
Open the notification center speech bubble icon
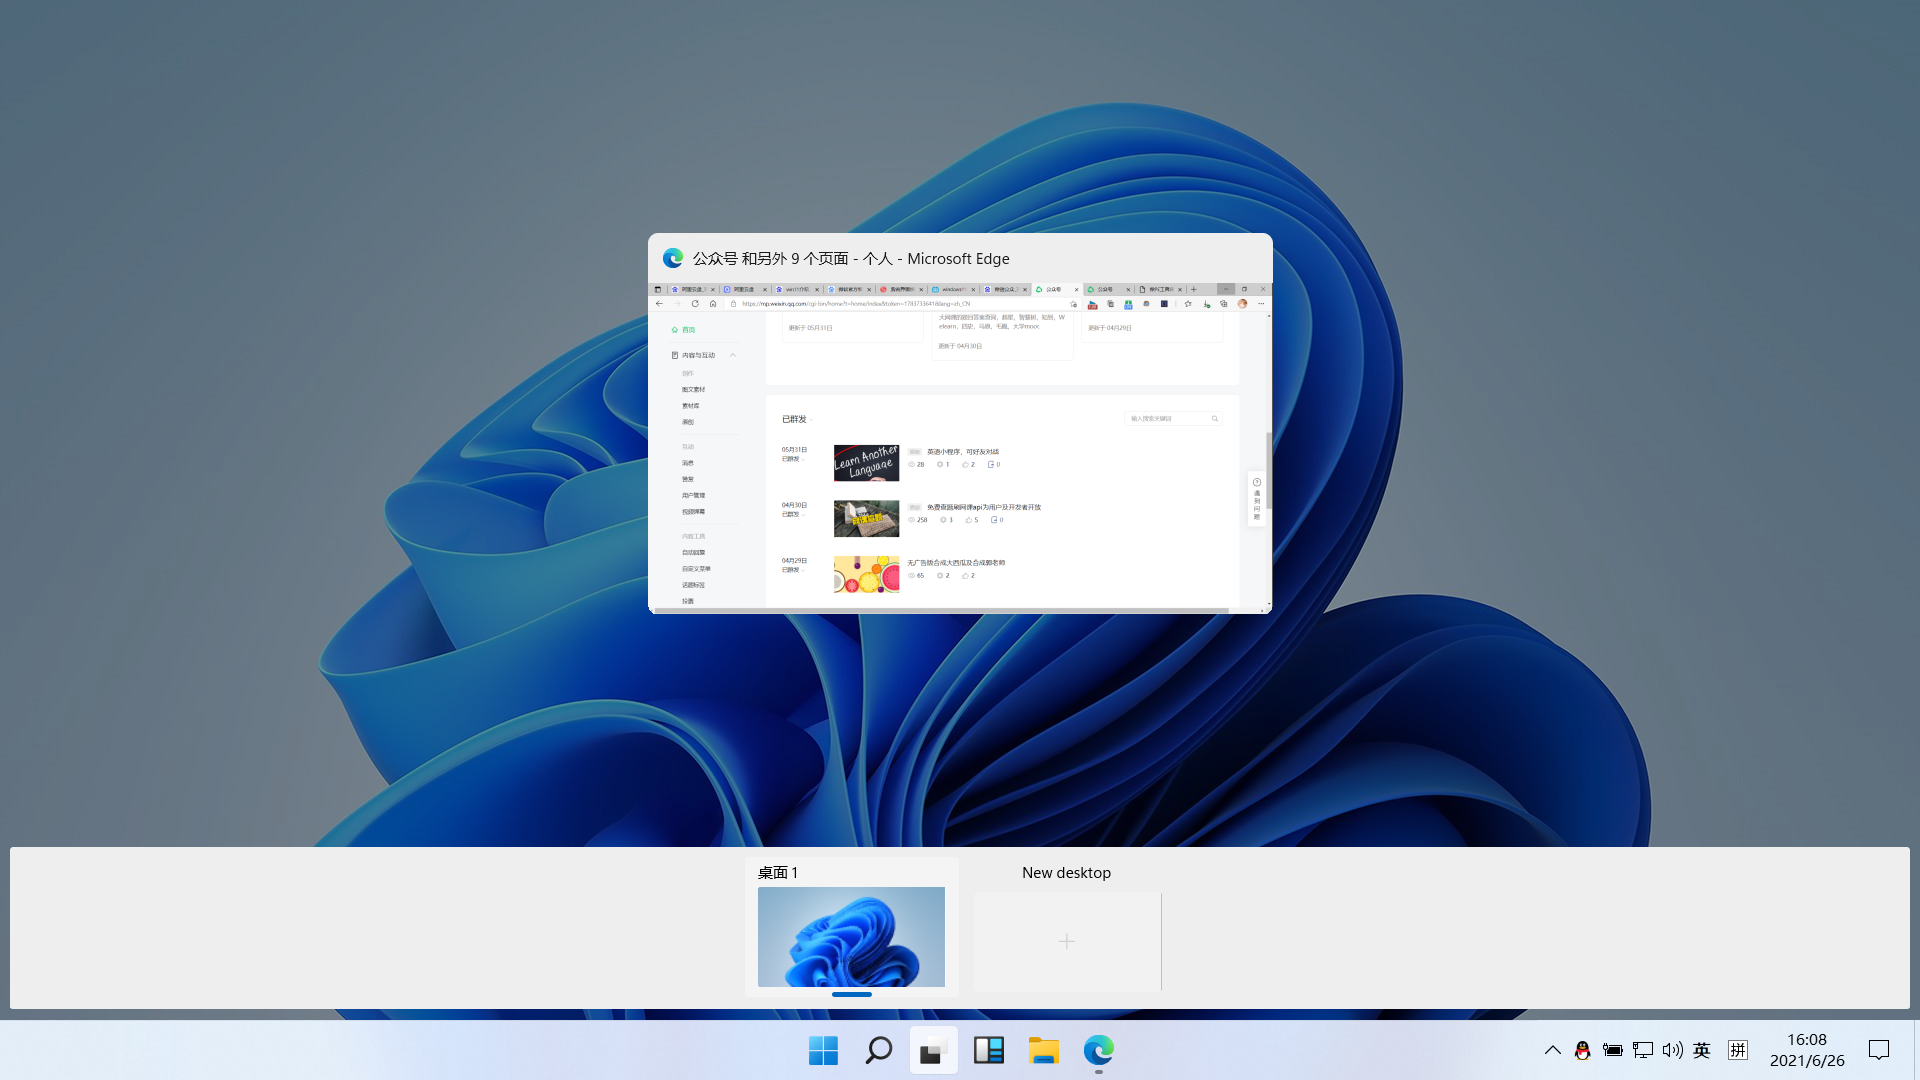click(1879, 1050)
